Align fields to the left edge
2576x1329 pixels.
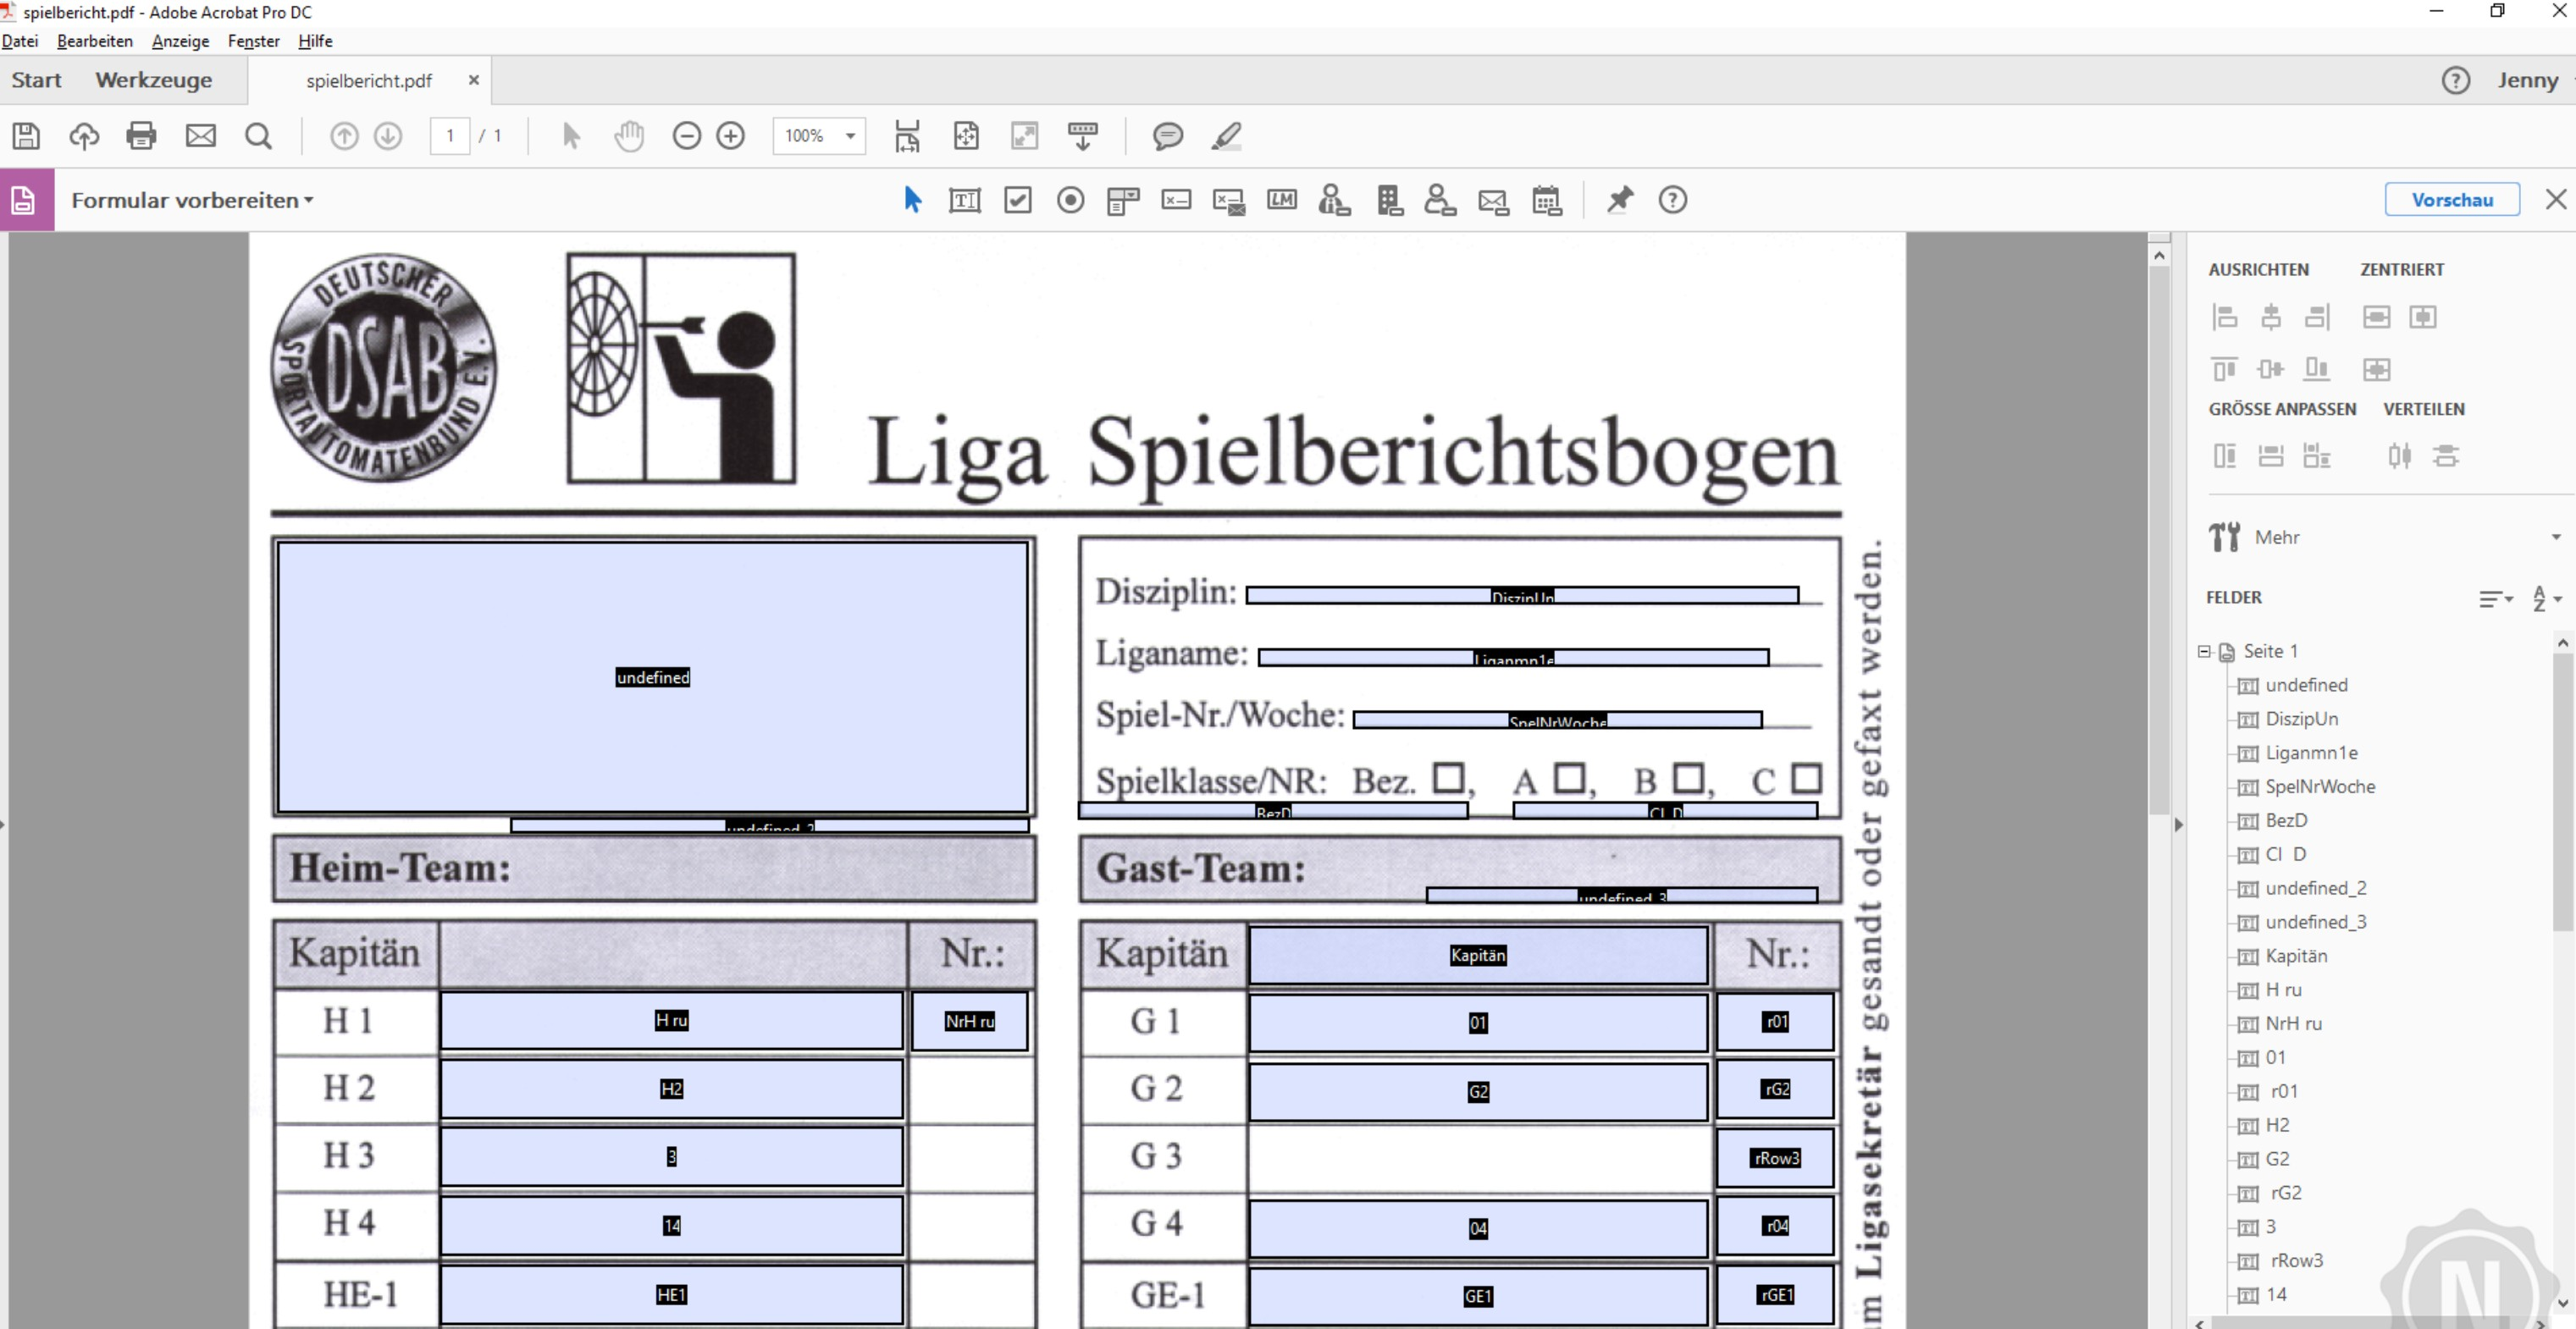tap(2224, 317)
